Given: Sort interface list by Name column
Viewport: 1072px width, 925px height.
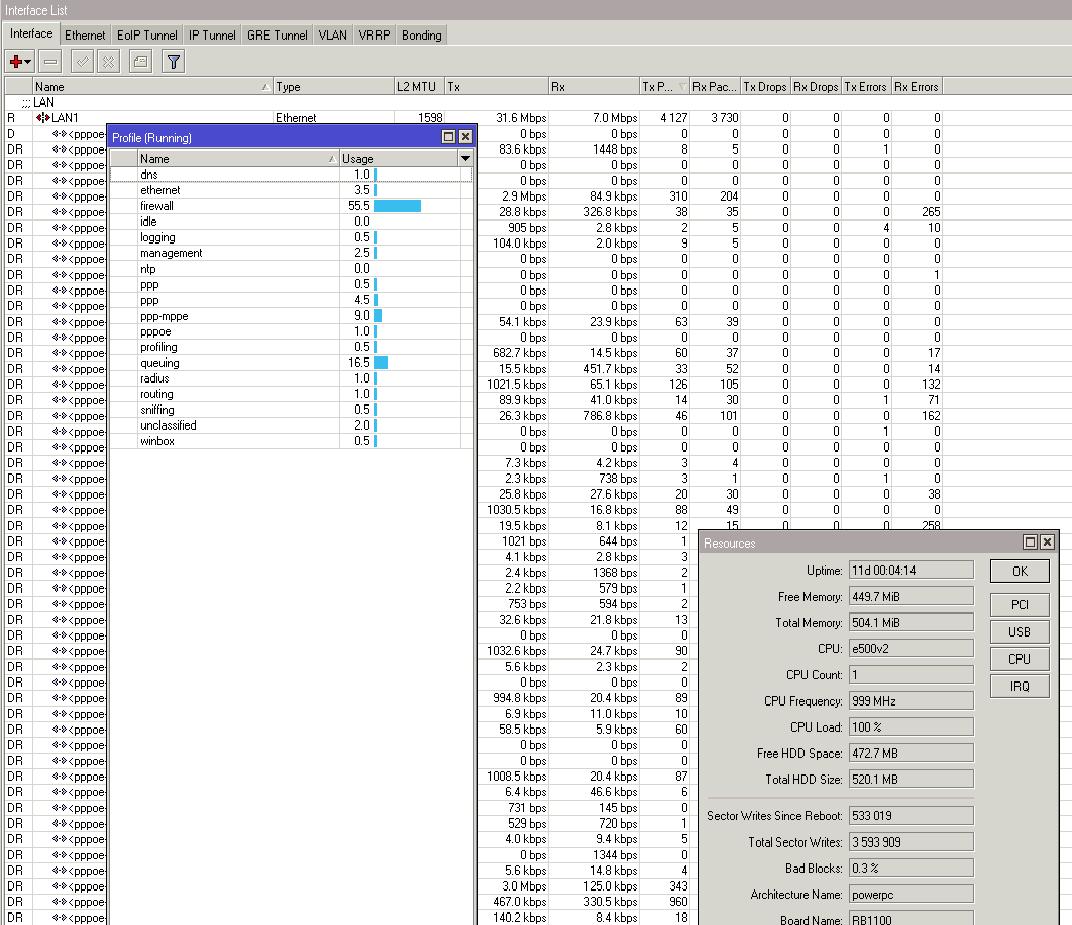Looking at the screenshot, I should (150, 87).
